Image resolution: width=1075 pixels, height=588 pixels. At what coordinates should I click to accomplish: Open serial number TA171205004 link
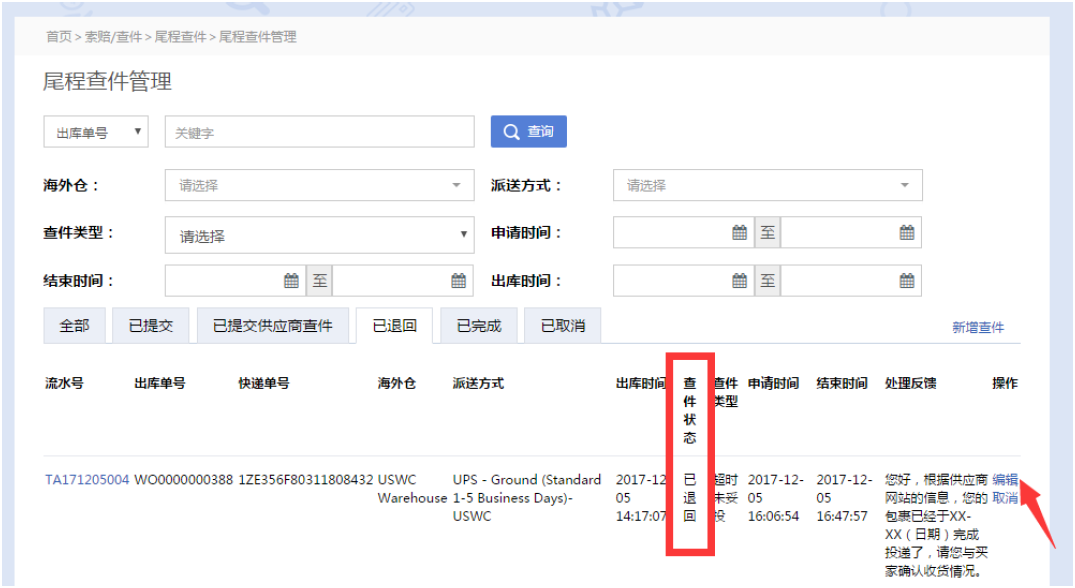point(87,480)
